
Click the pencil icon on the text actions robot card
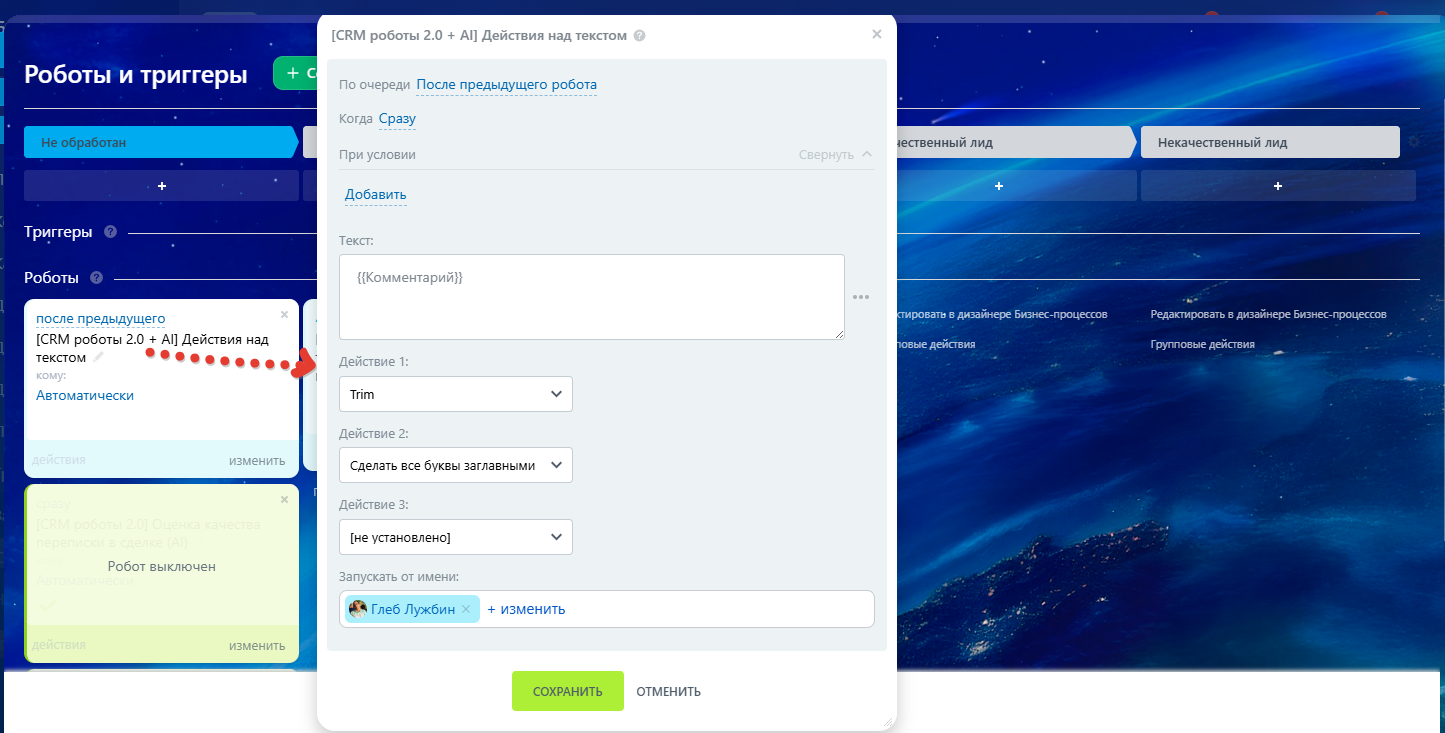click(98, 357)
